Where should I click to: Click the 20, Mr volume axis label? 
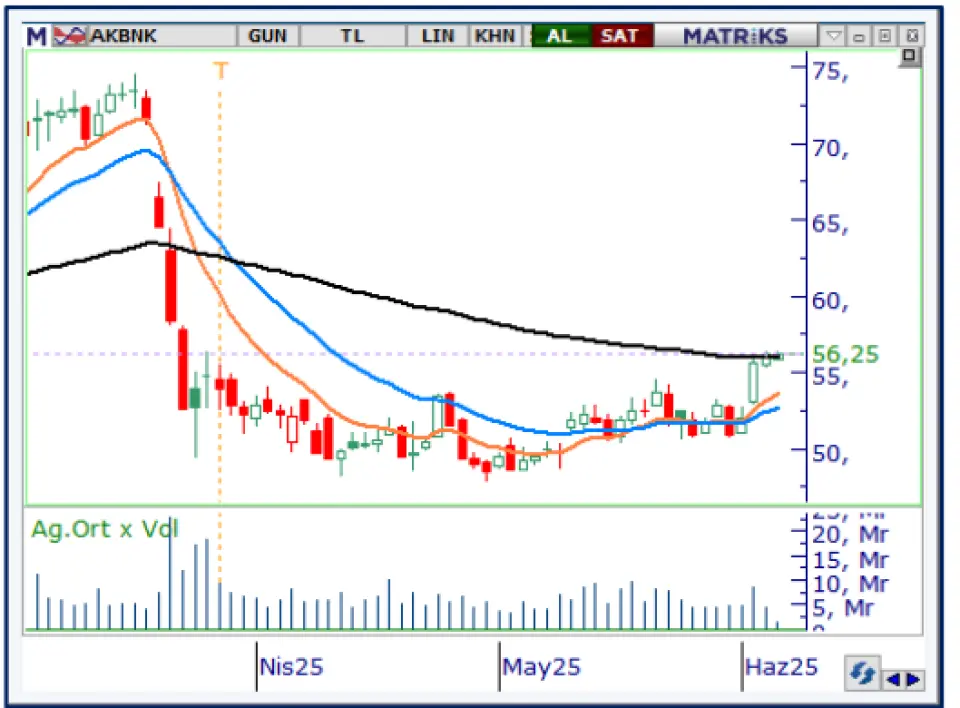[850, 535]
